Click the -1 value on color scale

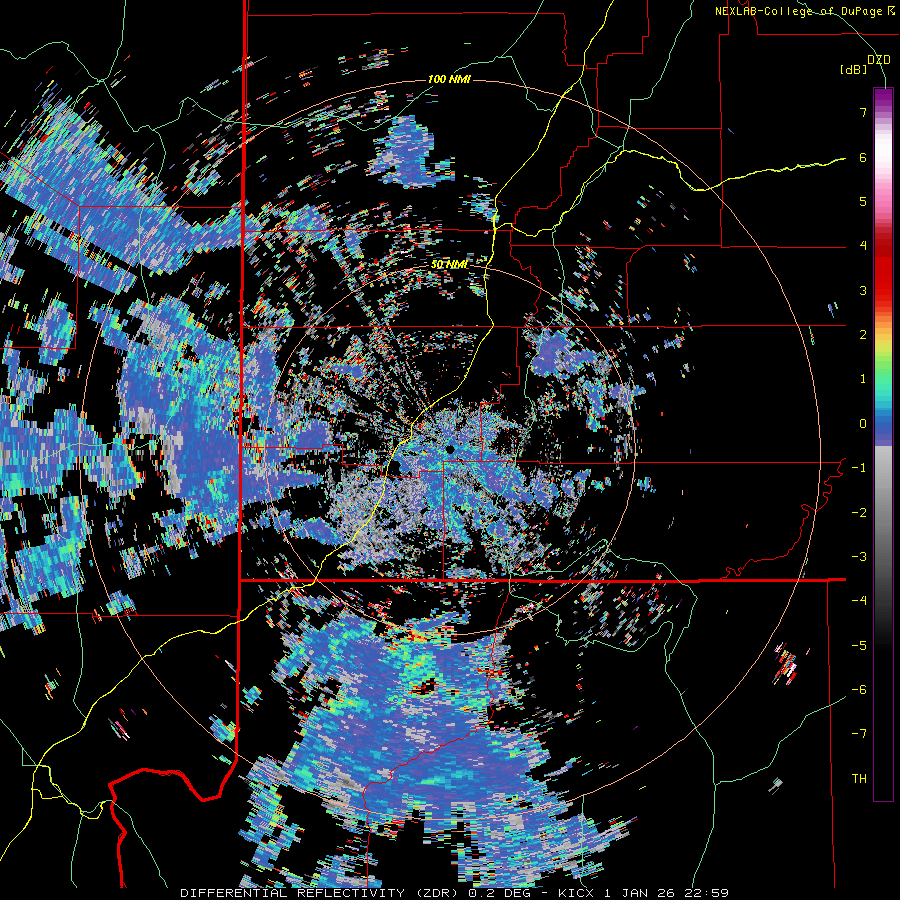[x=859, y=468]
